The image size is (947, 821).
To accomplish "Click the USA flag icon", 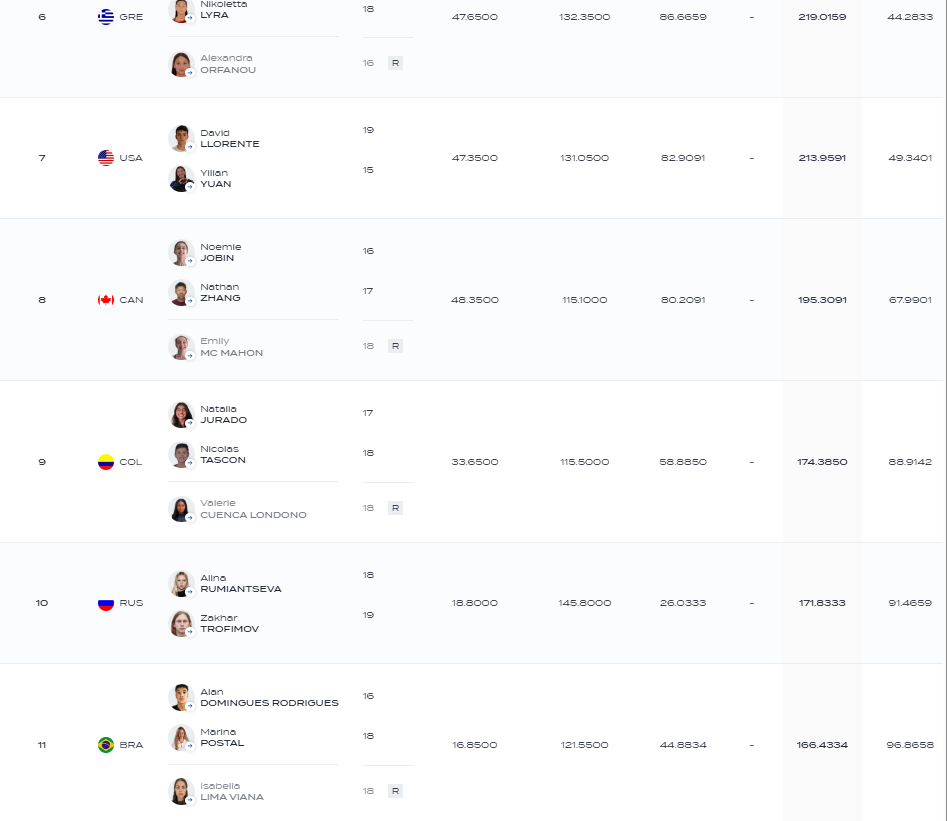I will point(106,158).
